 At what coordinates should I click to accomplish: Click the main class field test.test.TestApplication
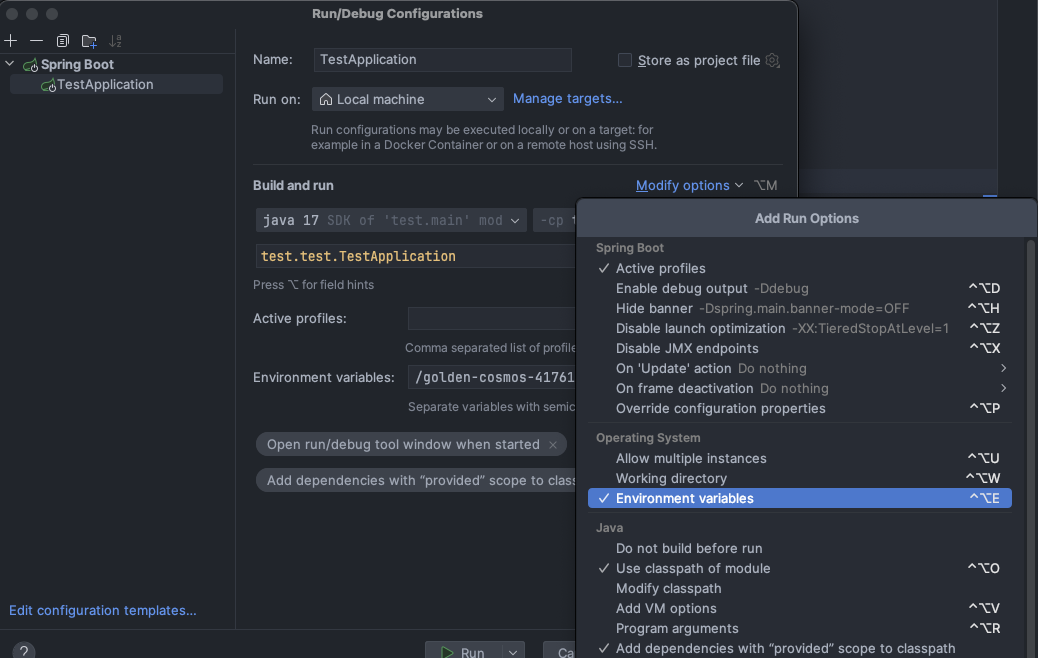416,256
